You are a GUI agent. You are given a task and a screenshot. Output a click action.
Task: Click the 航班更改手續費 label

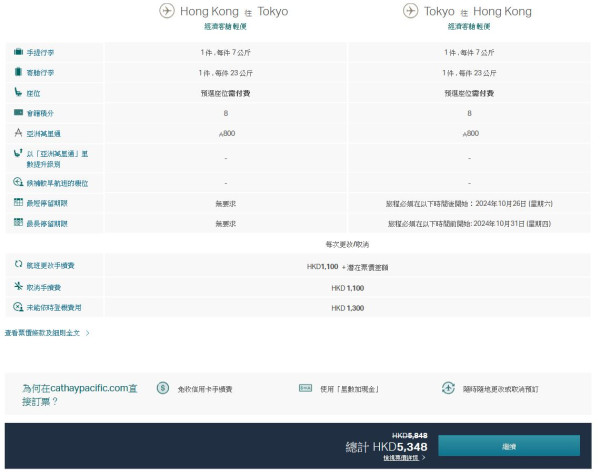pos(50,265)
